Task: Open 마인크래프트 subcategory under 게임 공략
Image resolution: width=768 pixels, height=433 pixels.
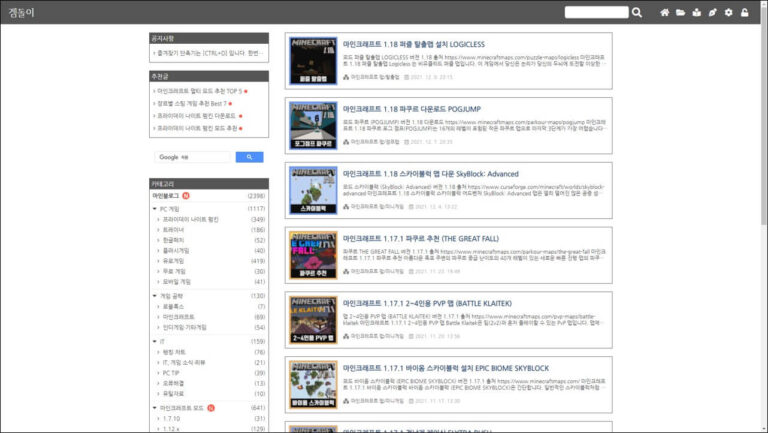Action: 178,317
